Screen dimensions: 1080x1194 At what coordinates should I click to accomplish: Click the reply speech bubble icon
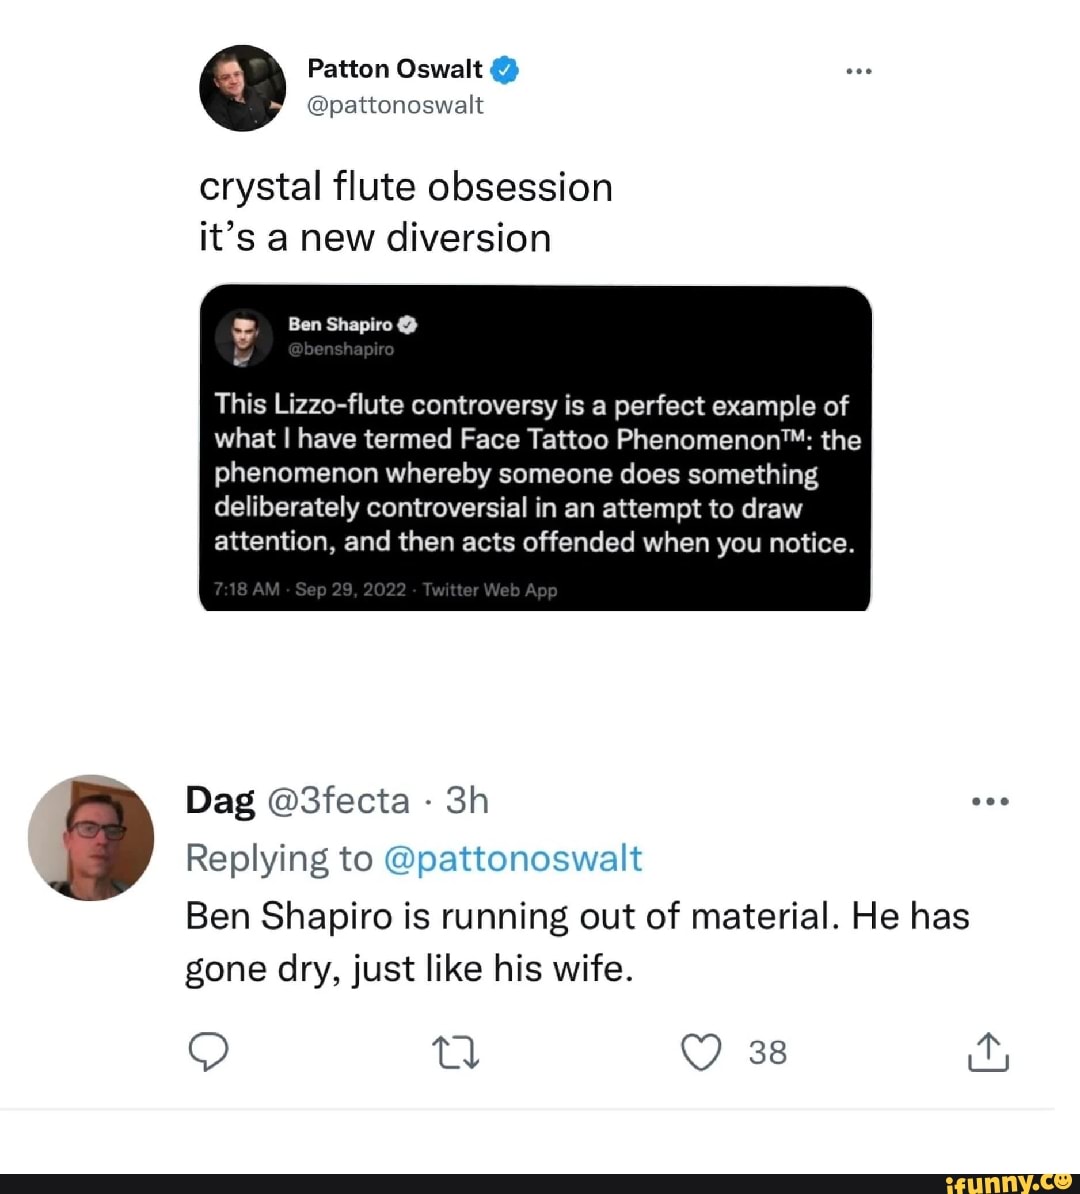(x=208, y=1052)
